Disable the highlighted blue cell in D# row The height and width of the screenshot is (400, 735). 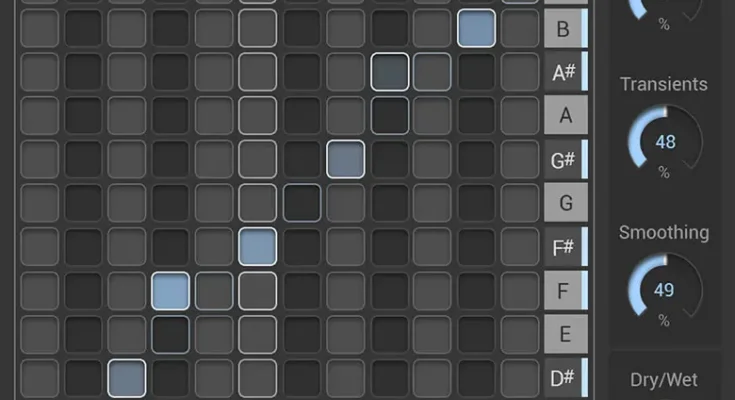tap(127, 378)
